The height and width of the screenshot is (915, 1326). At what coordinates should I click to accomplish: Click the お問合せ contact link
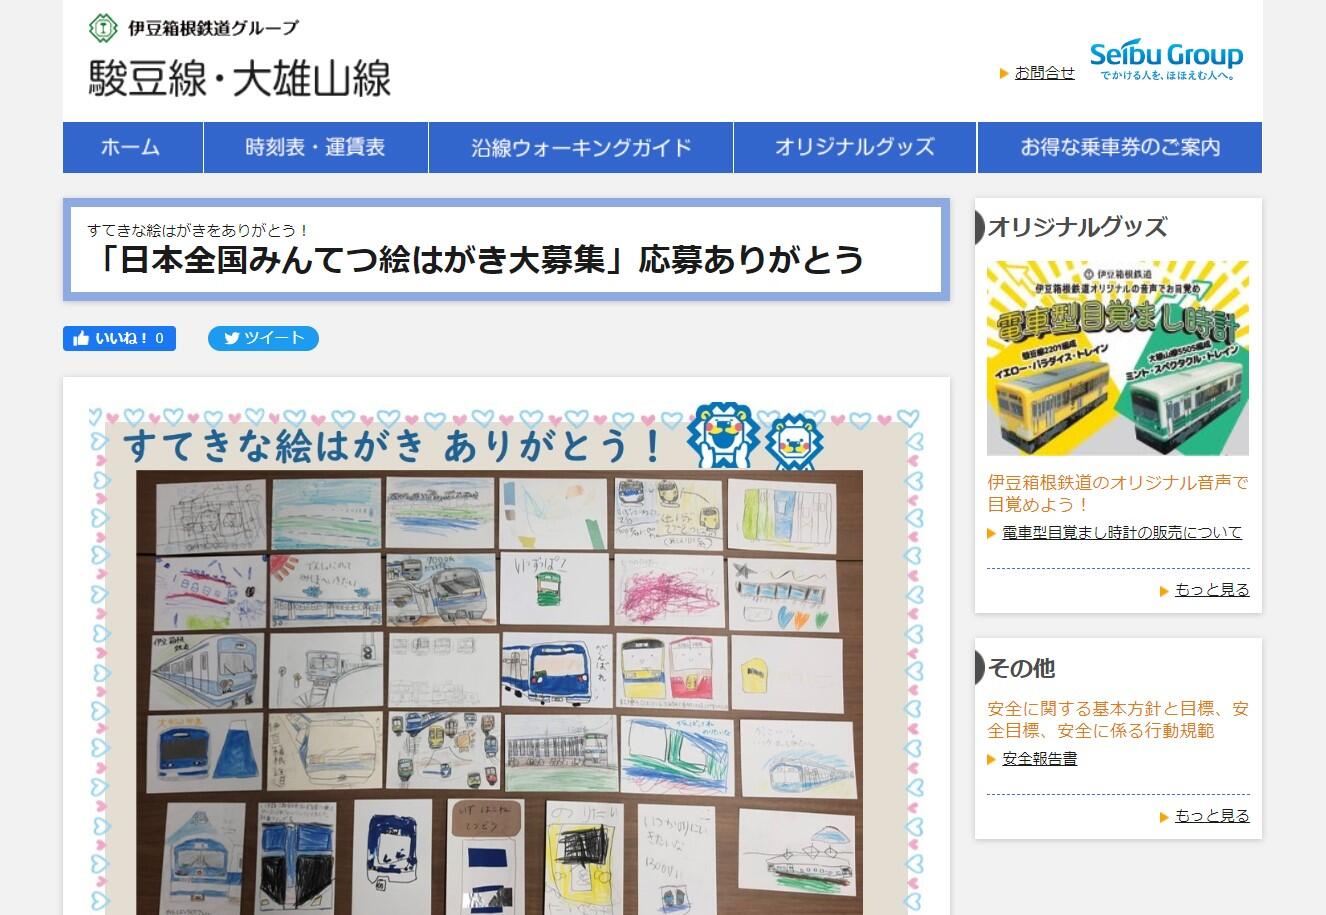(1044, 73)
